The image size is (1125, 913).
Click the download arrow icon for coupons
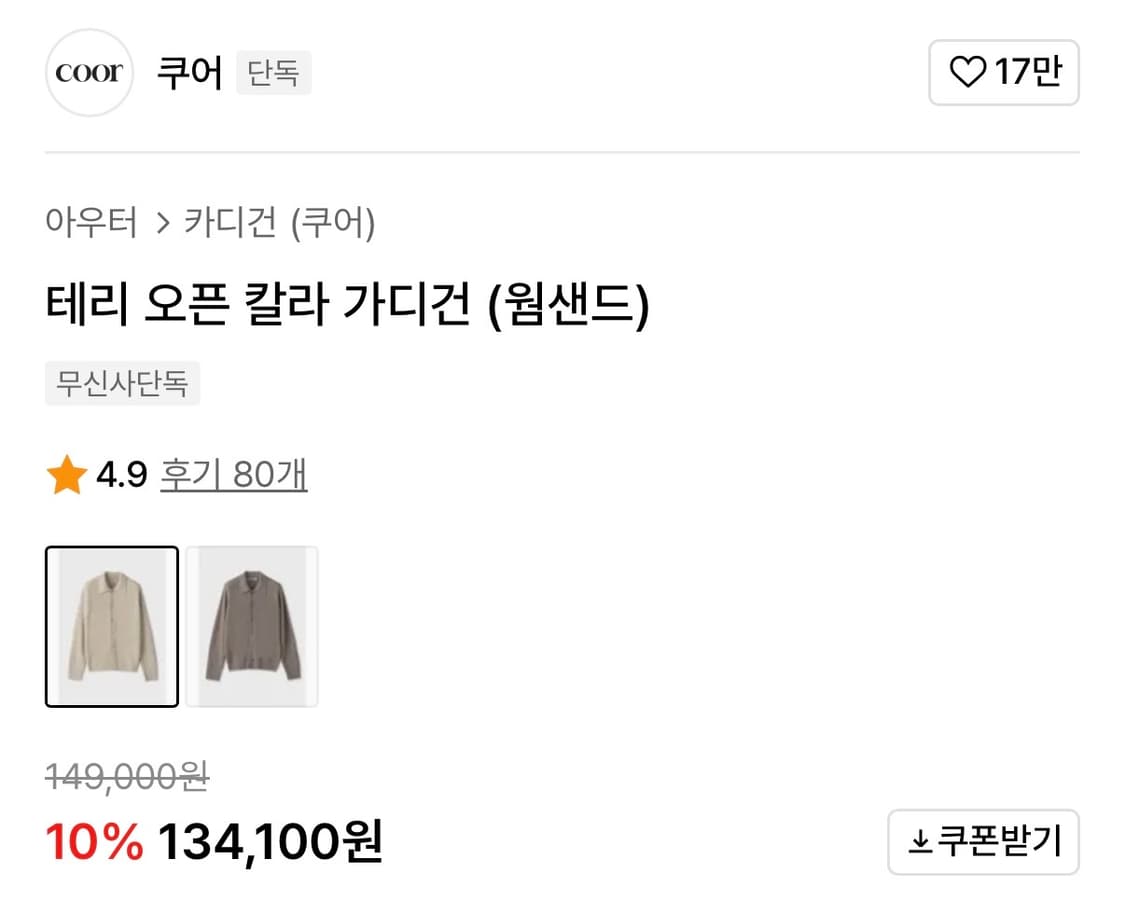pyautogui.click(x=919, y=843)
